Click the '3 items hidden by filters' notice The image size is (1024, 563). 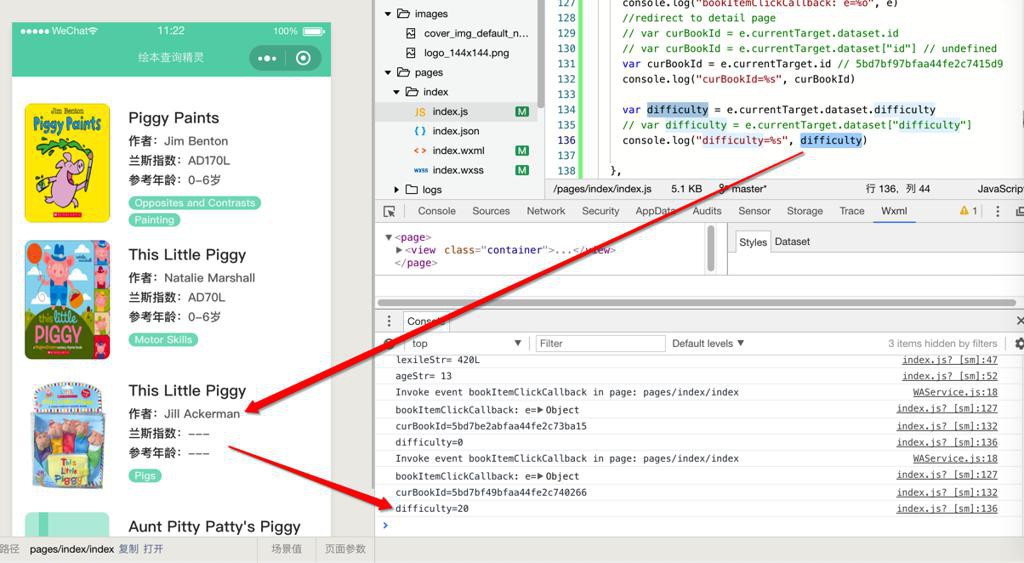942,343
